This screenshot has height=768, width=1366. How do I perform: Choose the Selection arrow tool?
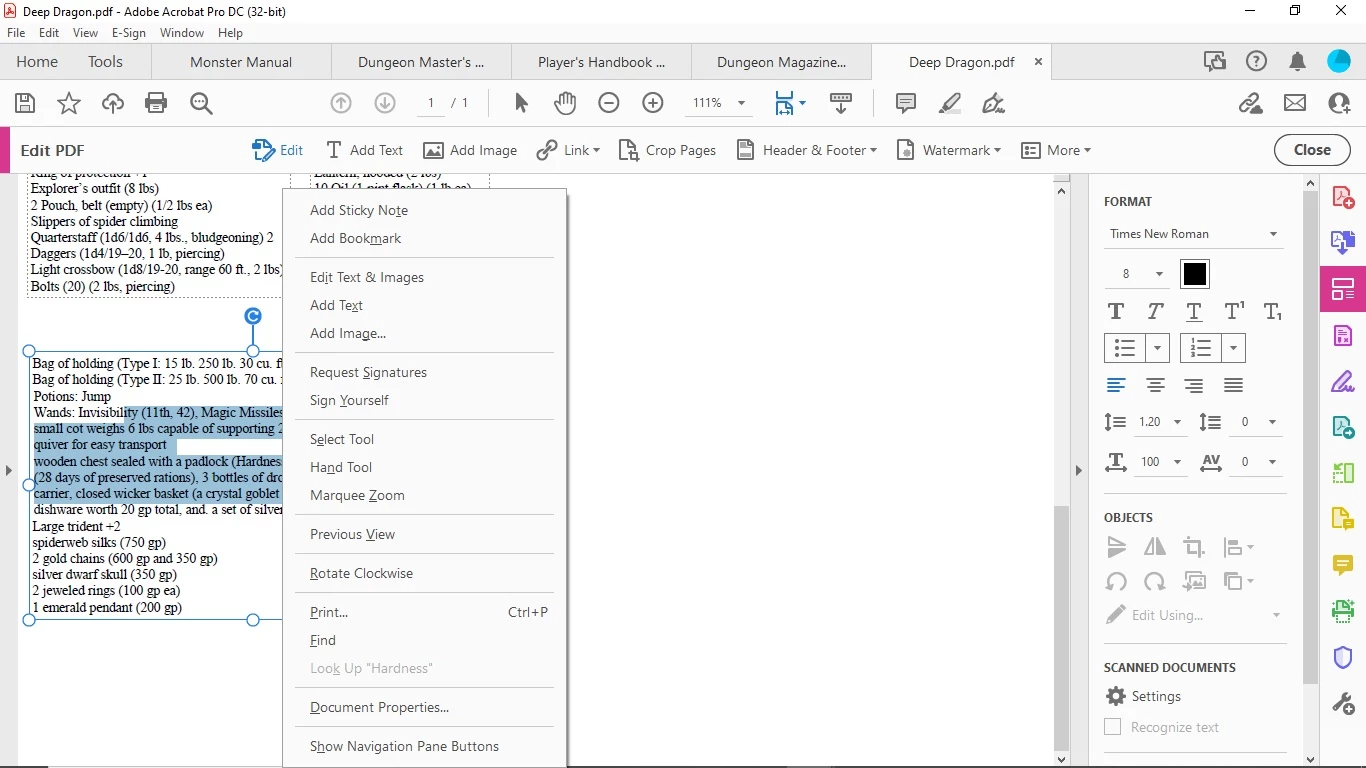point(521,103)
